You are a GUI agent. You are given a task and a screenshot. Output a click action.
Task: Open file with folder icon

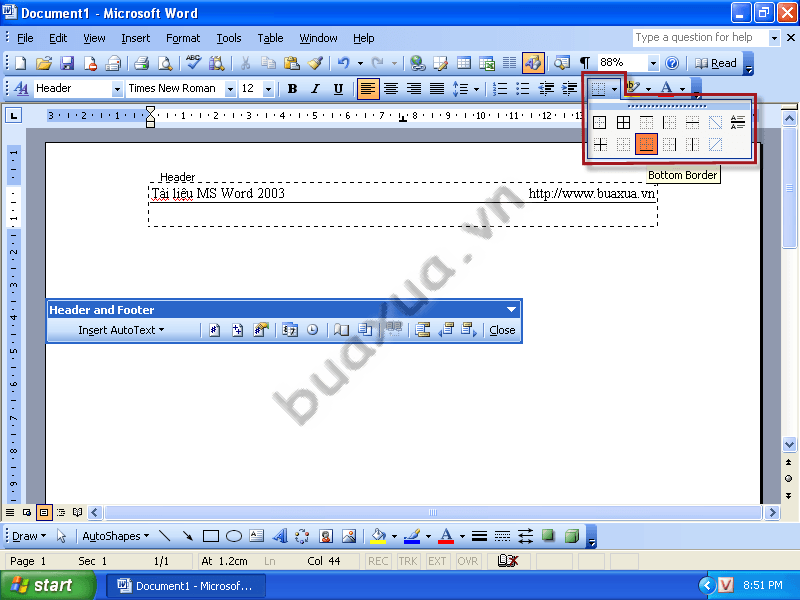click(x=44, y=63)
